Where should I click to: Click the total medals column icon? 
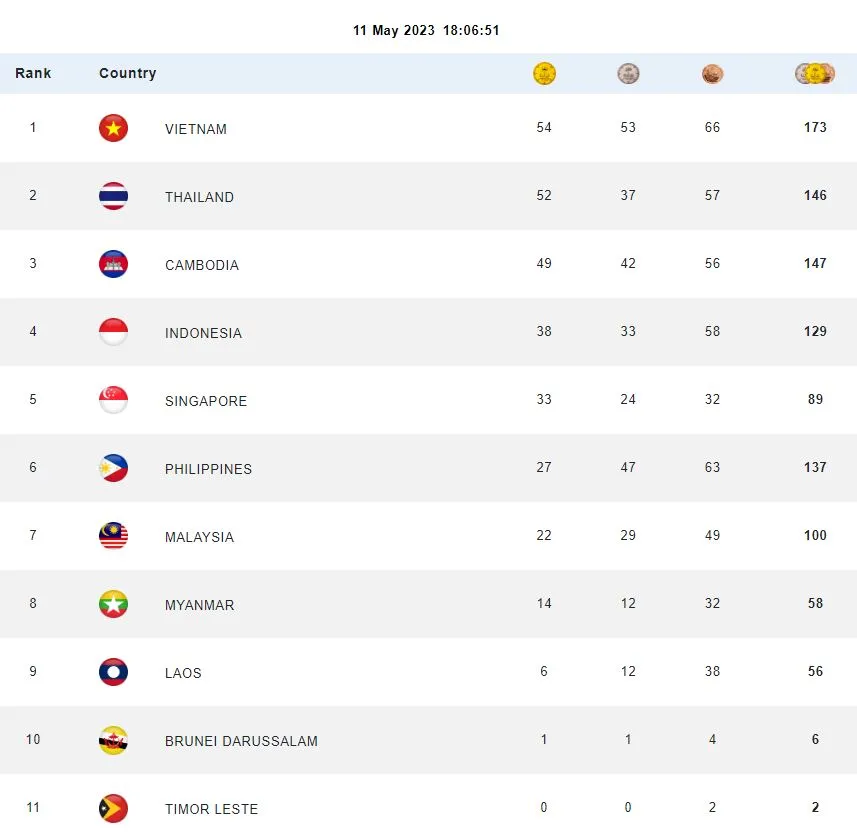815,74
